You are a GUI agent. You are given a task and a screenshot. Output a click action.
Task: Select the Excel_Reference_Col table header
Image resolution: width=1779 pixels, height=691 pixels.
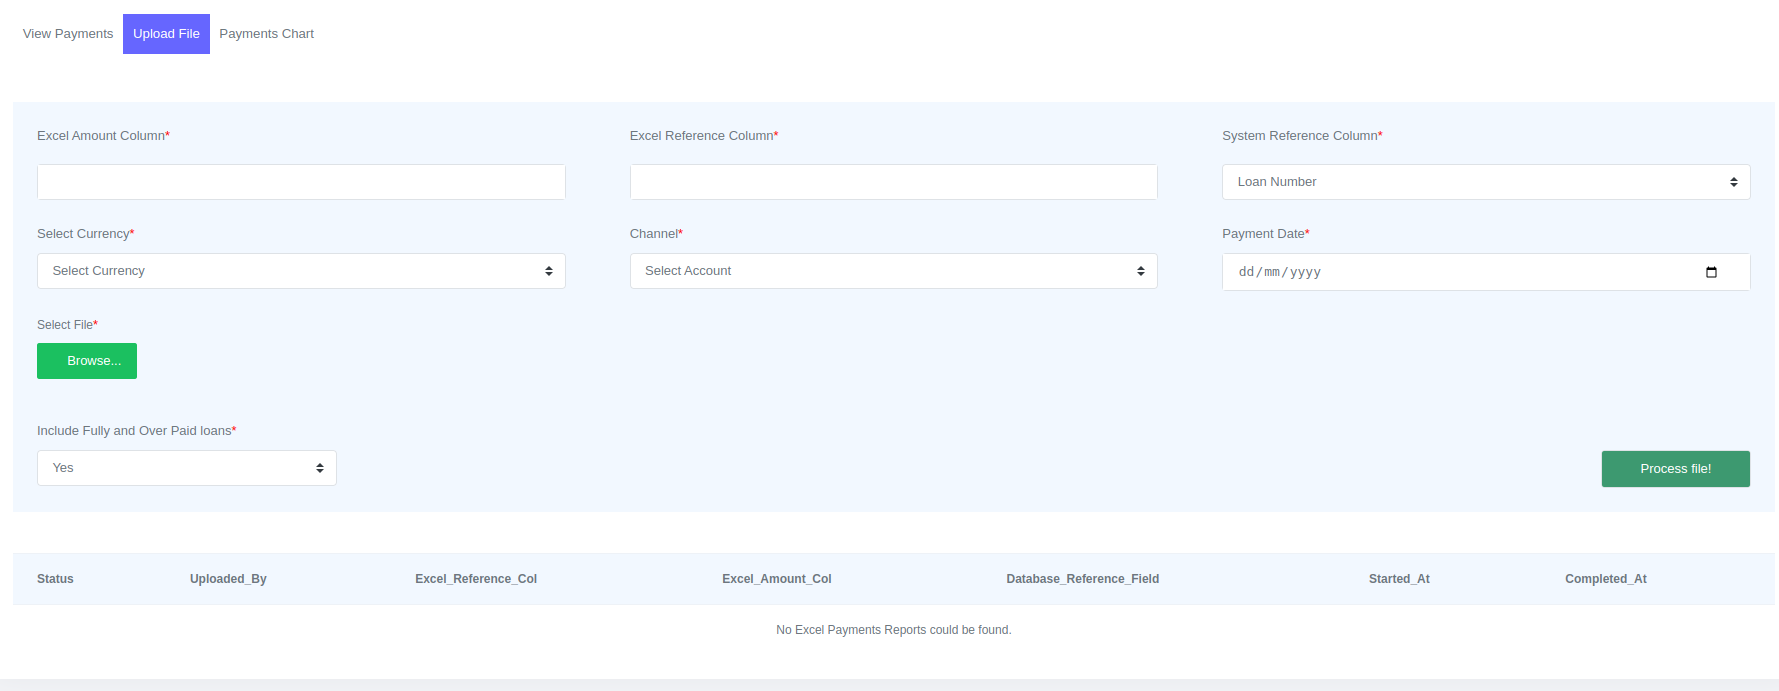[476, 579]
